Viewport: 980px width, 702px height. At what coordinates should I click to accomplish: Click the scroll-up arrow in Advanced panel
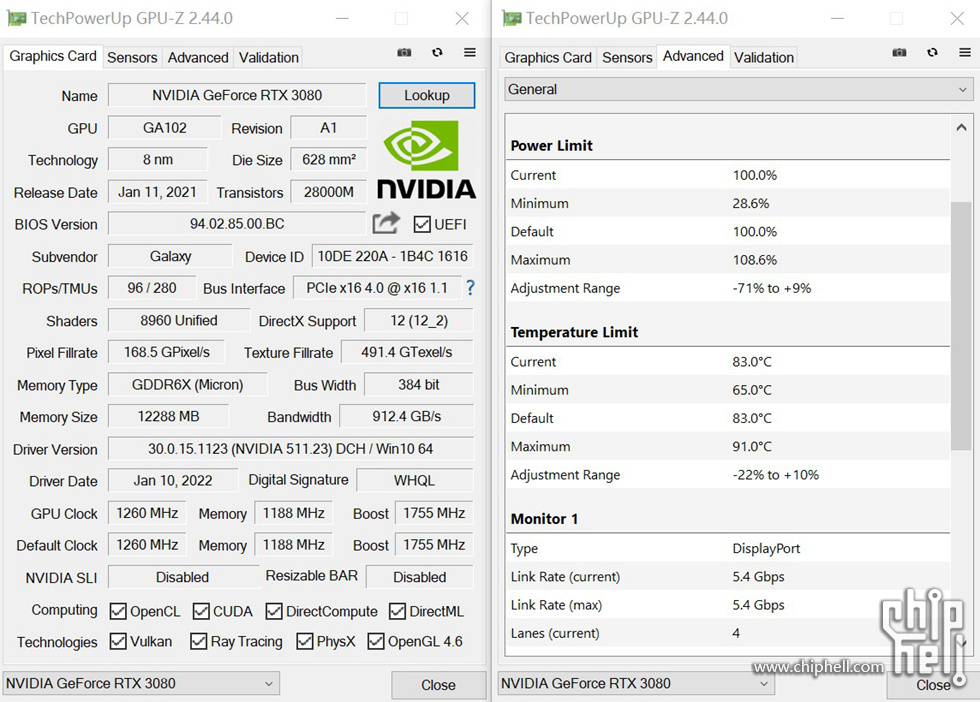(961, 128)
